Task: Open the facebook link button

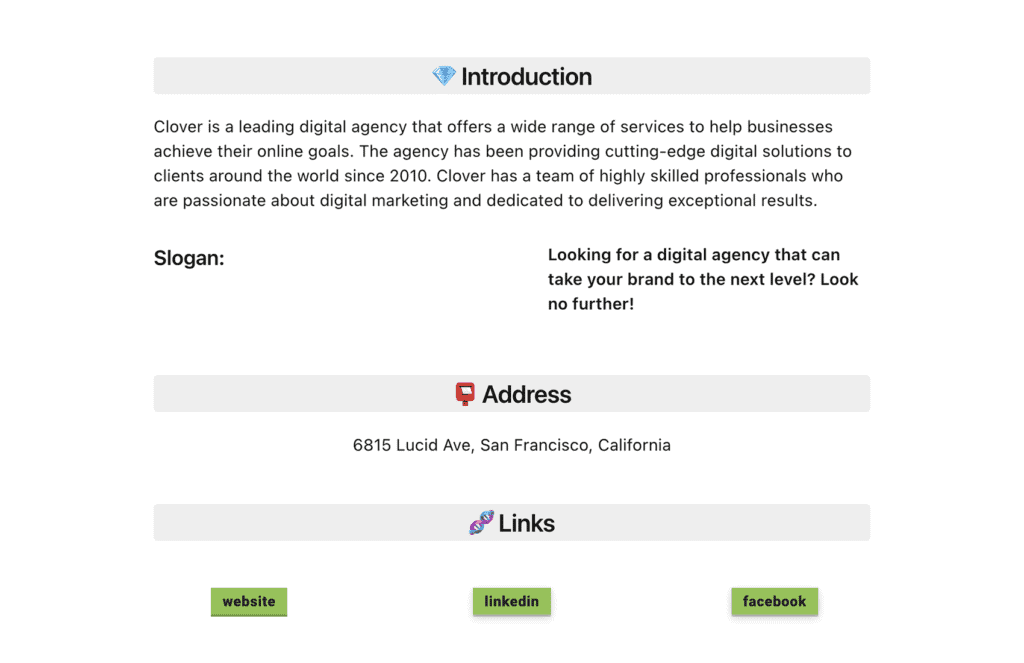Action: [x=774, y=602]
